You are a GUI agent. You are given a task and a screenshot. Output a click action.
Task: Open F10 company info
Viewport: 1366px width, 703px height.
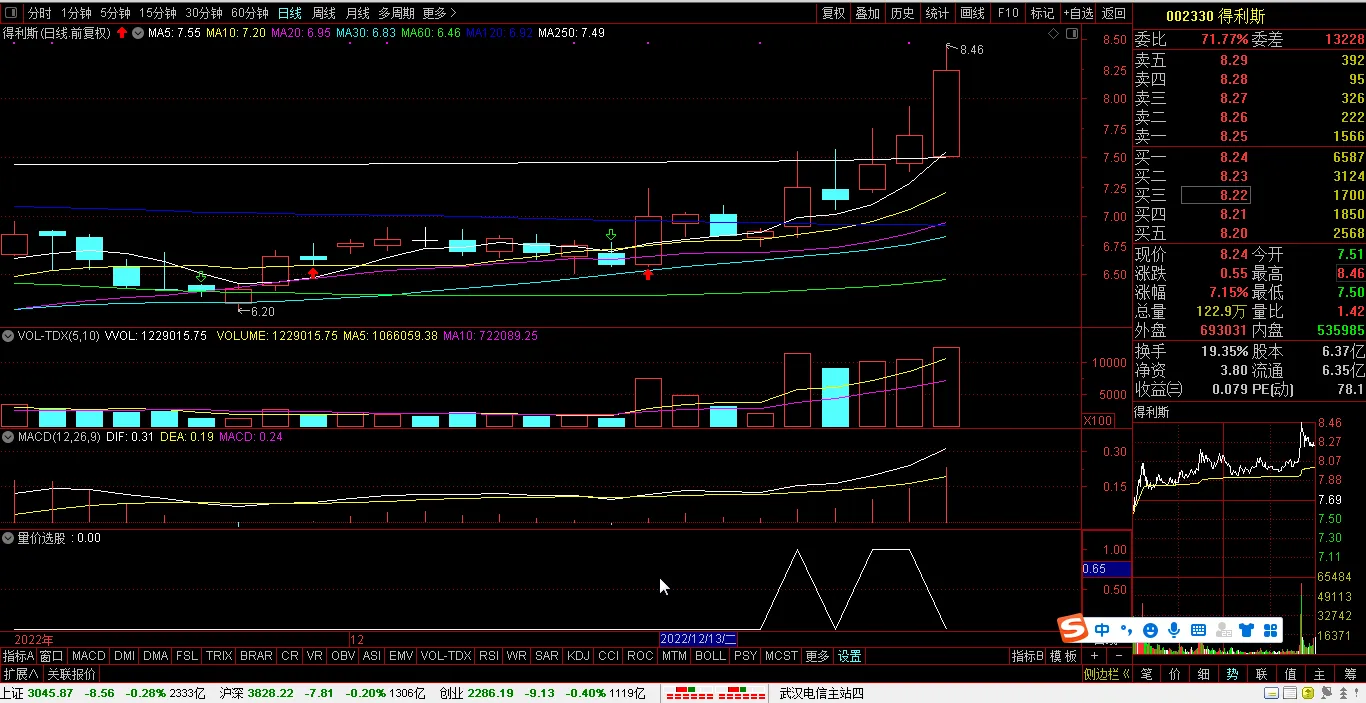coord(1008,13)
